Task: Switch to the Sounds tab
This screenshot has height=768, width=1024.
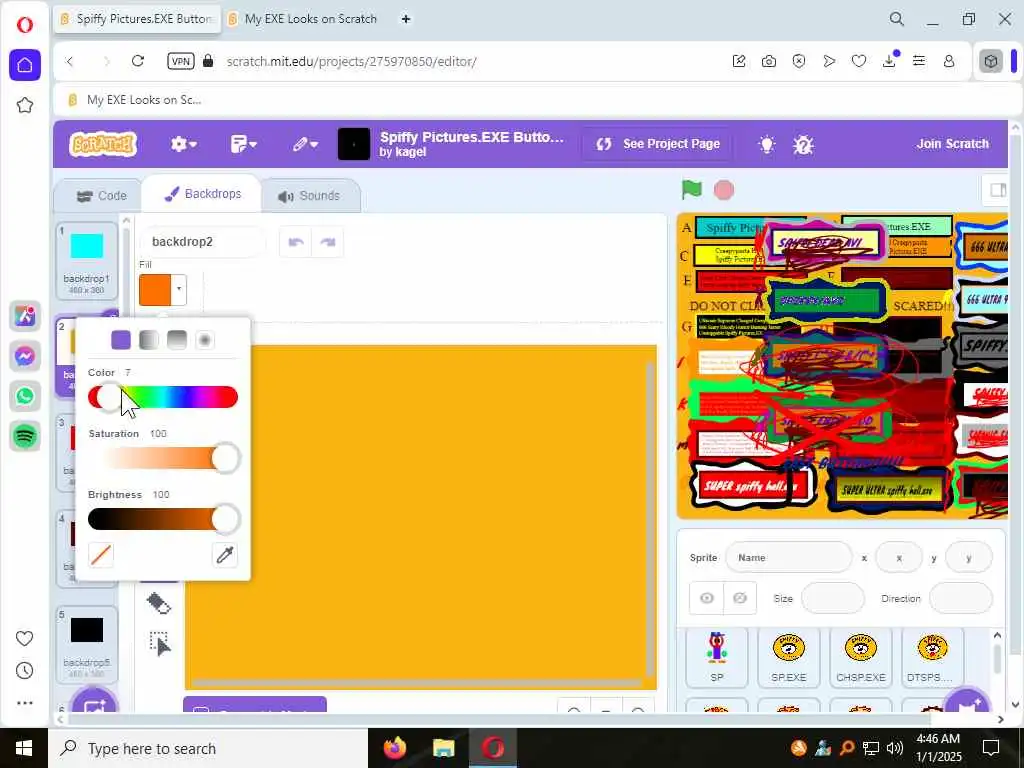Action: coord(310,196)
